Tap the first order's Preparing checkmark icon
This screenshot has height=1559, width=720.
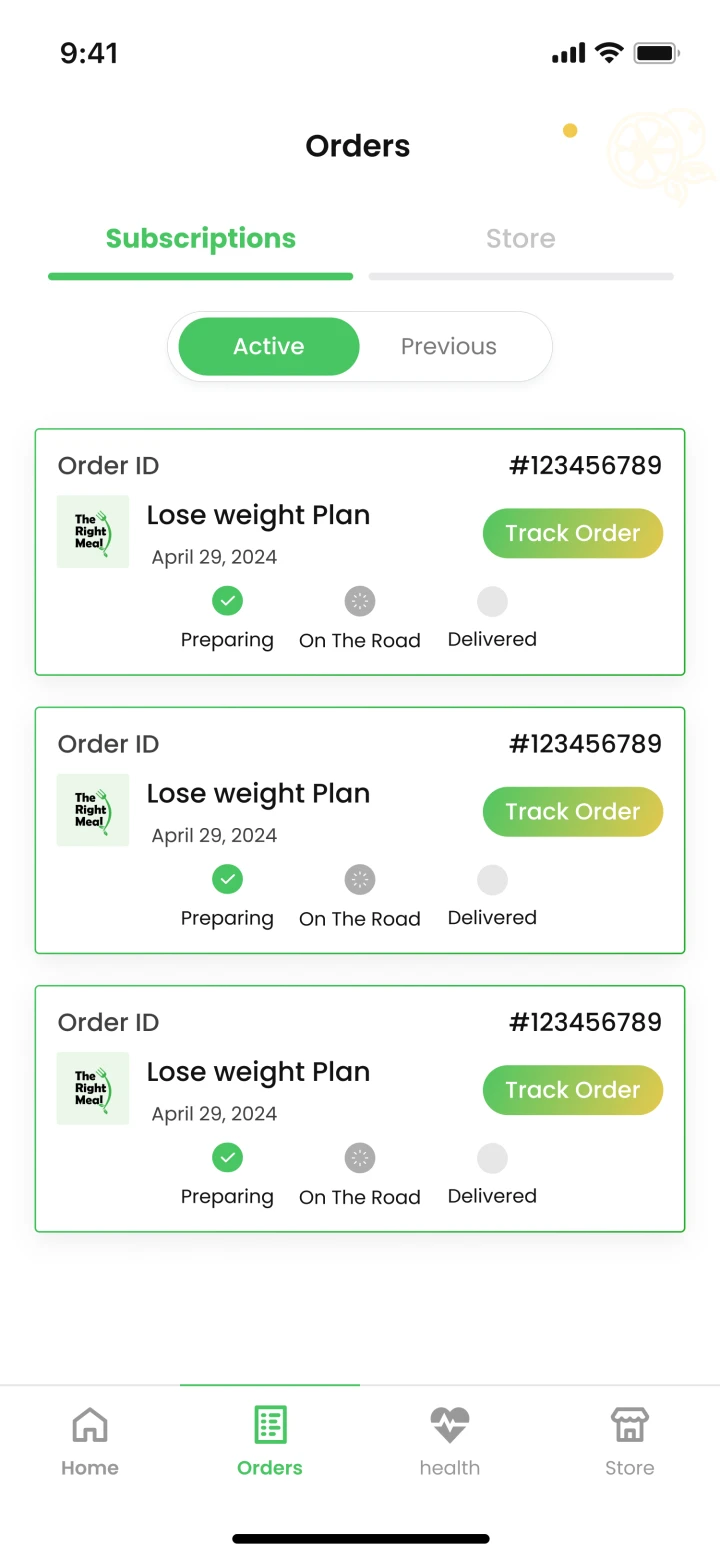point(228,601)
